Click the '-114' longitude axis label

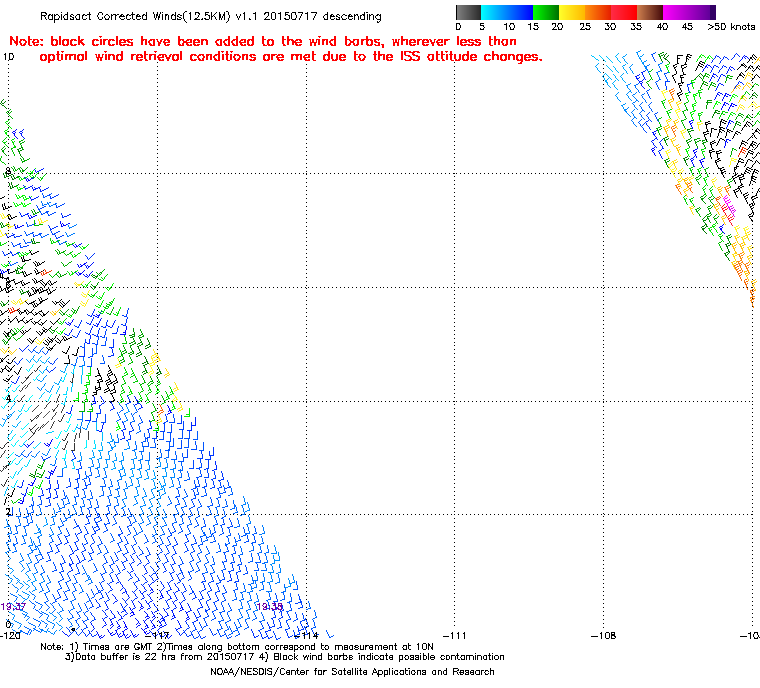[x=307, y=635]
